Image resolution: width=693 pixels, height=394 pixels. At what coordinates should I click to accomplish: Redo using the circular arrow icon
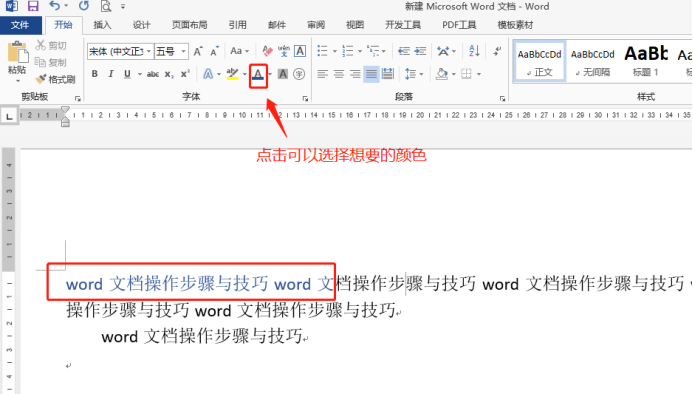84,6
